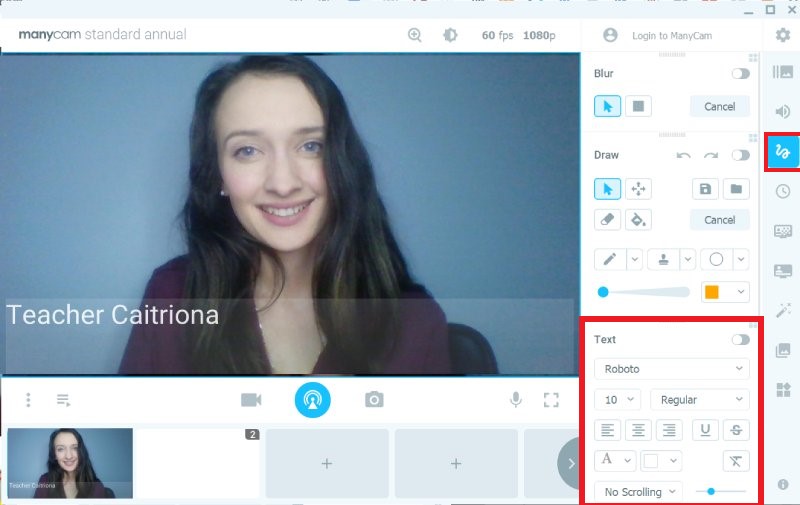Image resolution: width=800 pixels, height=505 pixels.
Task: Open ManyCam settings gear
Action: click(783, 35)
